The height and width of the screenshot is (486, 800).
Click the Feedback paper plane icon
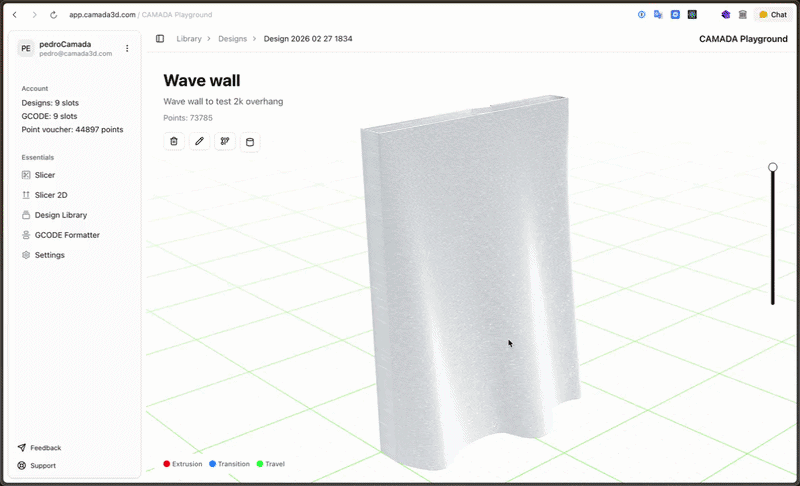point(21,447)
